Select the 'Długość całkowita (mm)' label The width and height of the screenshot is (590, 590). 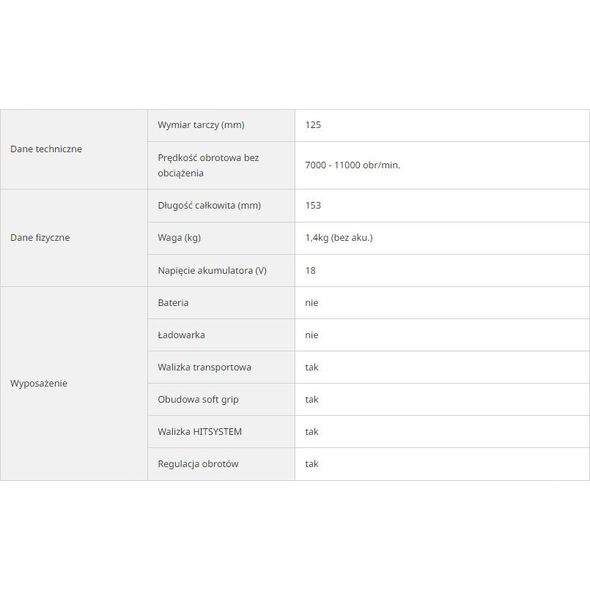tap(209, 205)
